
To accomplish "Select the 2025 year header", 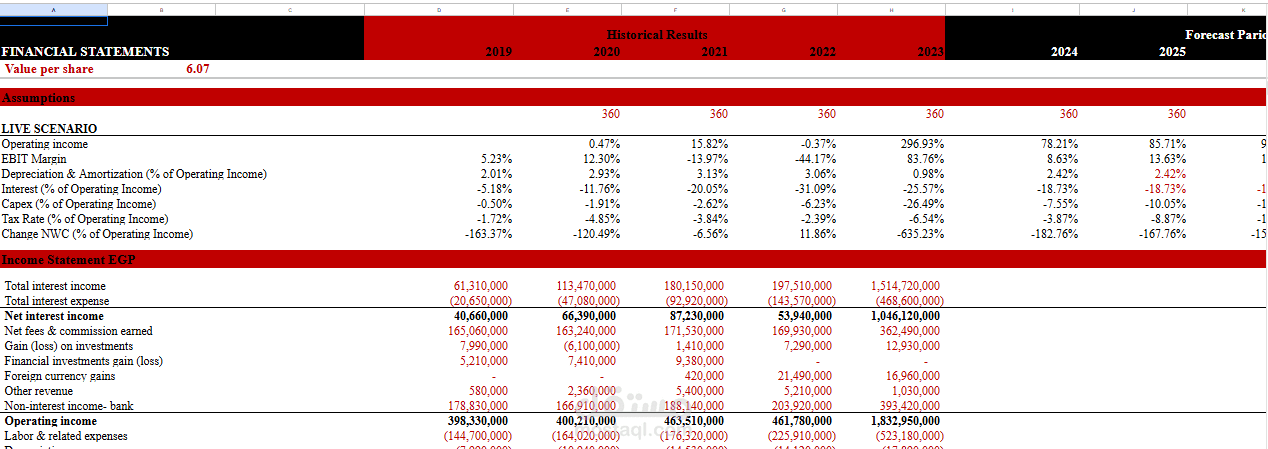I will coord(1172,52).
